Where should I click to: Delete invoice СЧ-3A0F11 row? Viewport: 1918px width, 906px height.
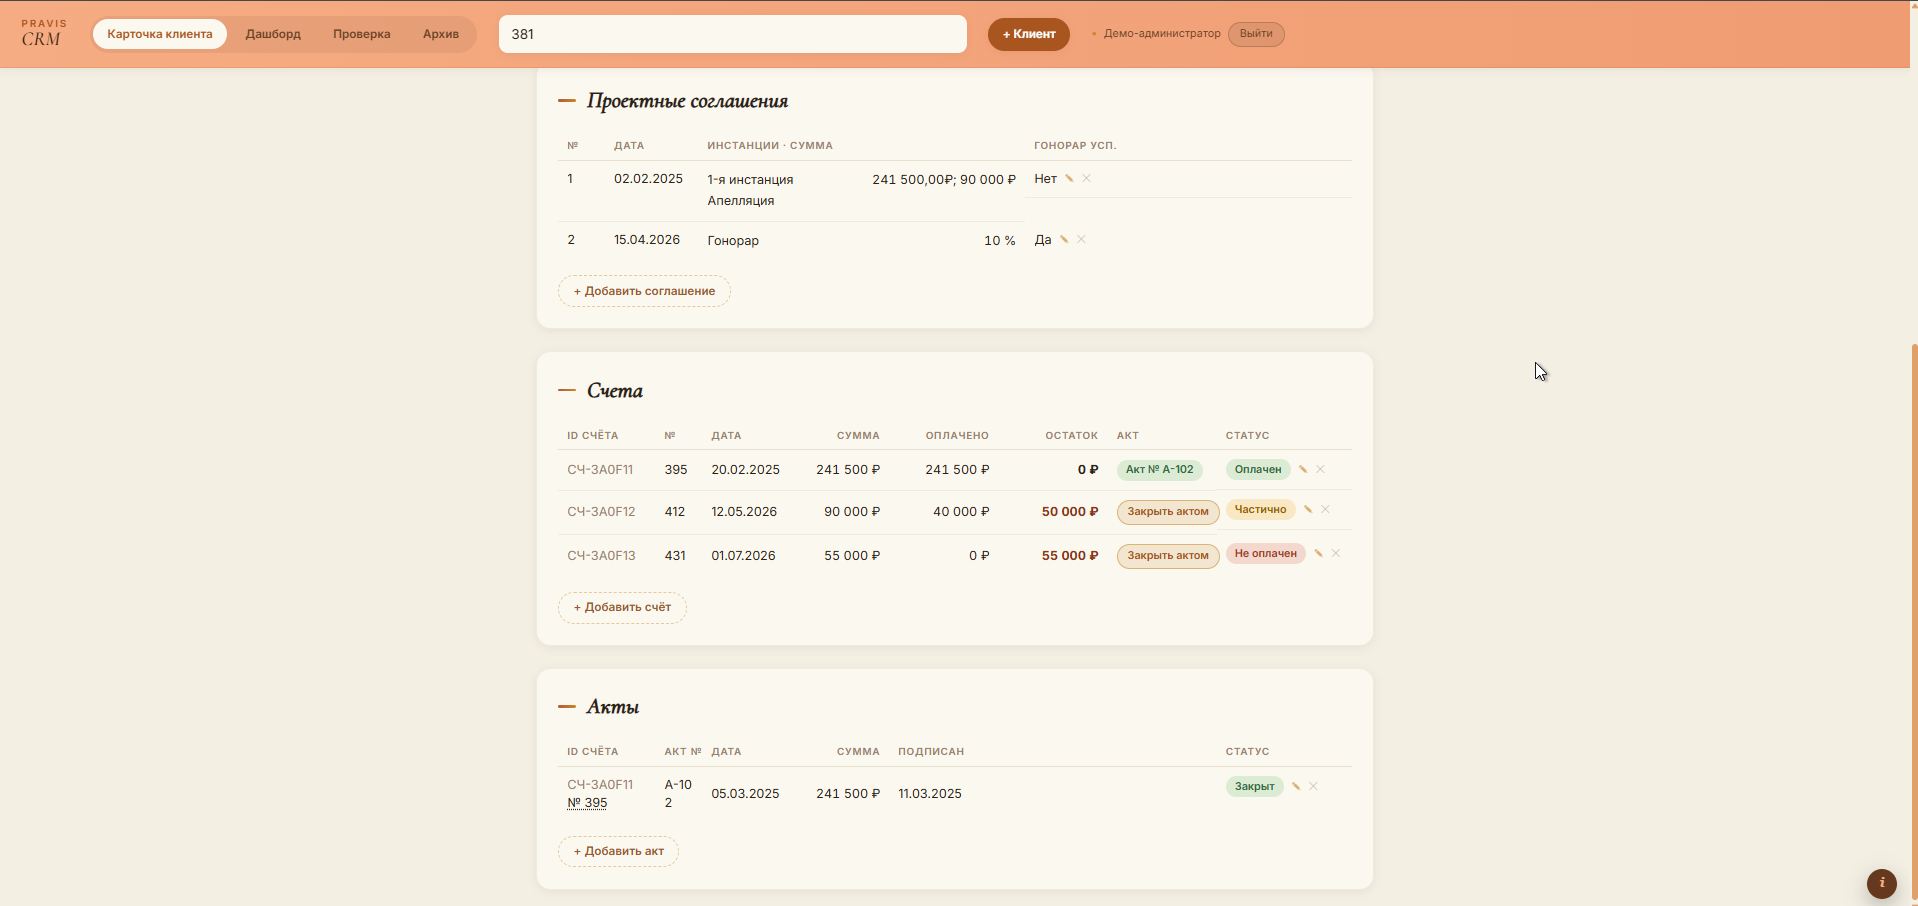(1320, 469)
